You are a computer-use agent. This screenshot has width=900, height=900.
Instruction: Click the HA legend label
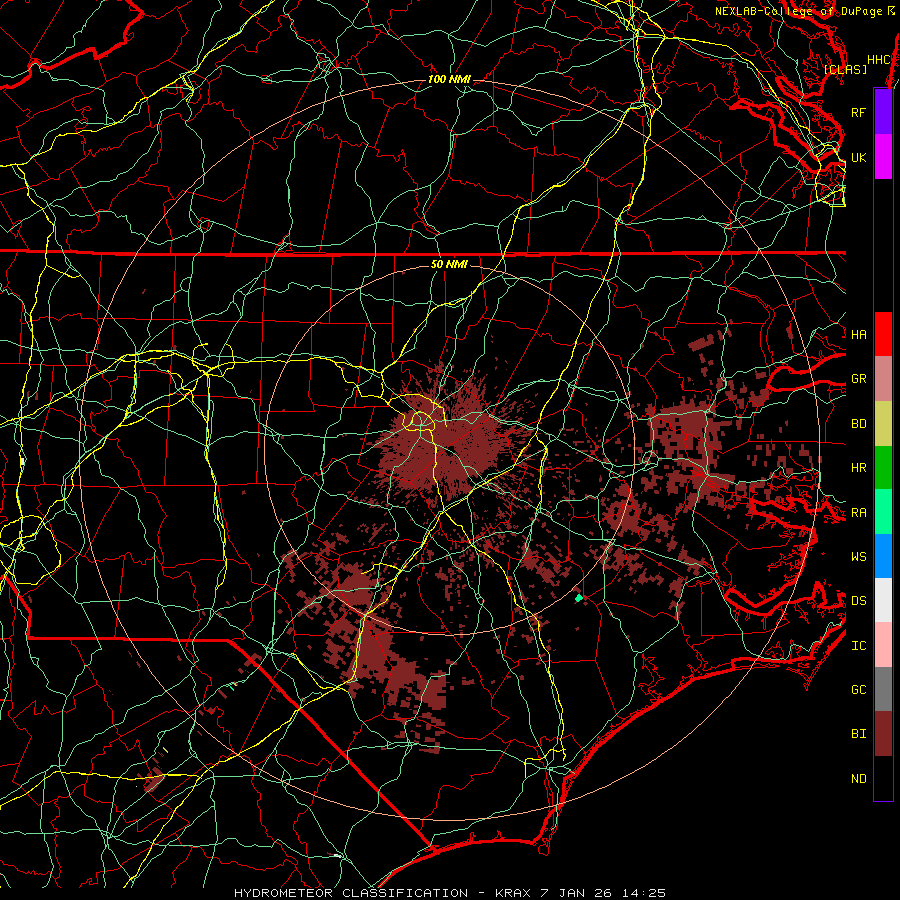pos(858,334)
